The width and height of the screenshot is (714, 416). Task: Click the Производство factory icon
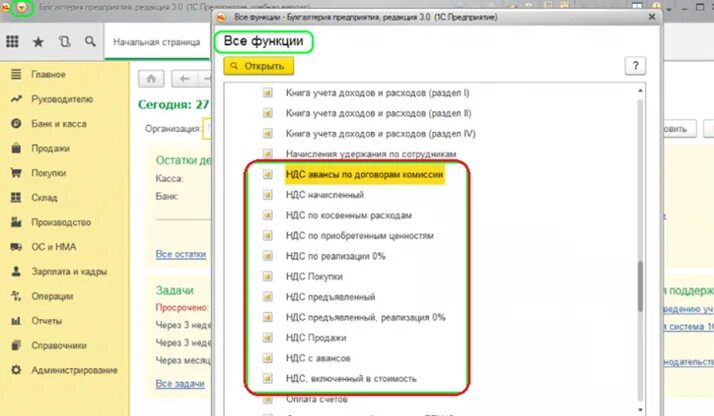16,222
